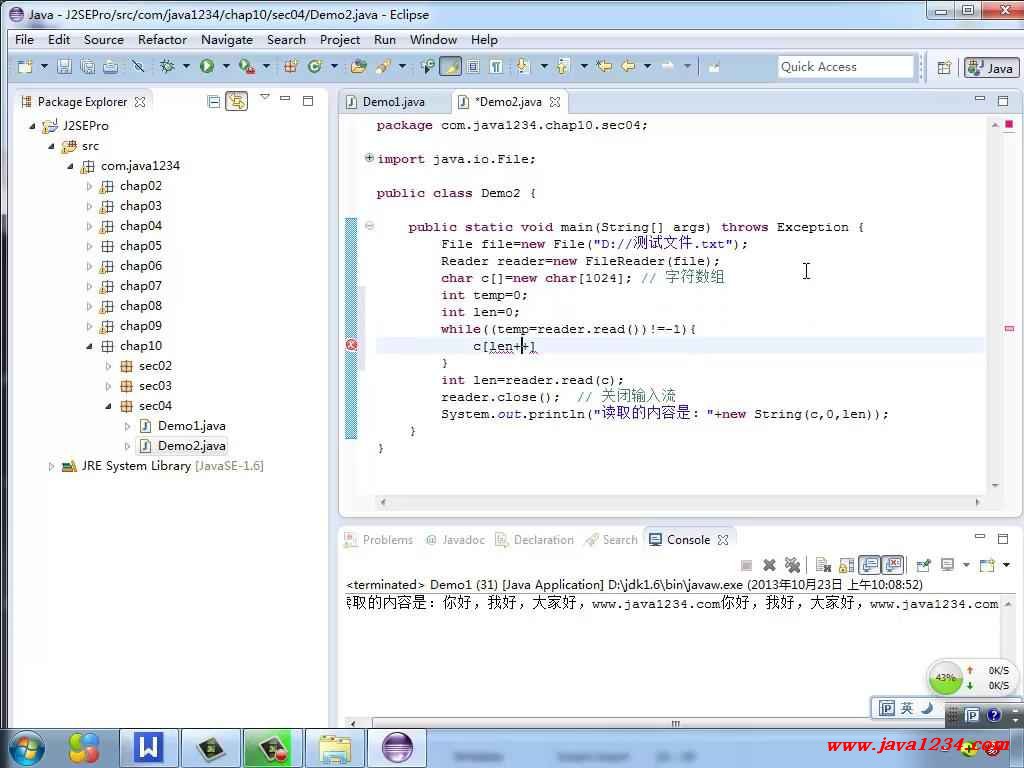Toggle Show Console on Standard Error

(x=892, y=565)
